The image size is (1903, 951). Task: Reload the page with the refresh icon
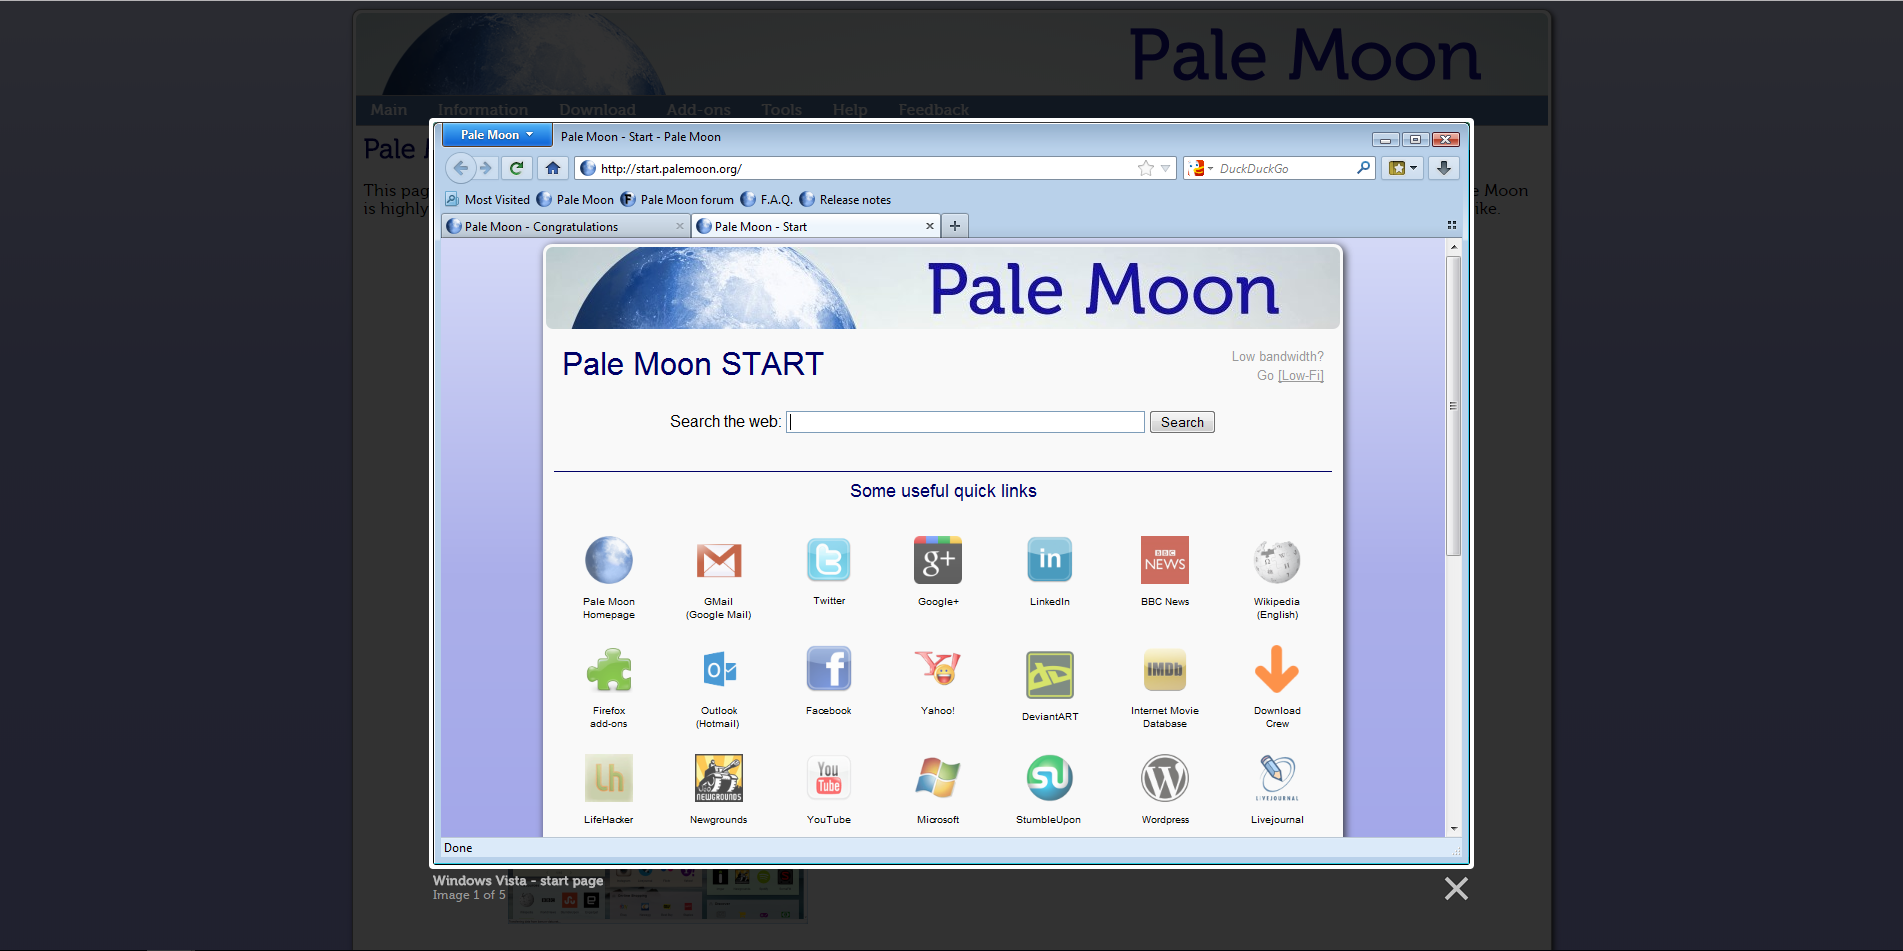(x=517, y=168)
